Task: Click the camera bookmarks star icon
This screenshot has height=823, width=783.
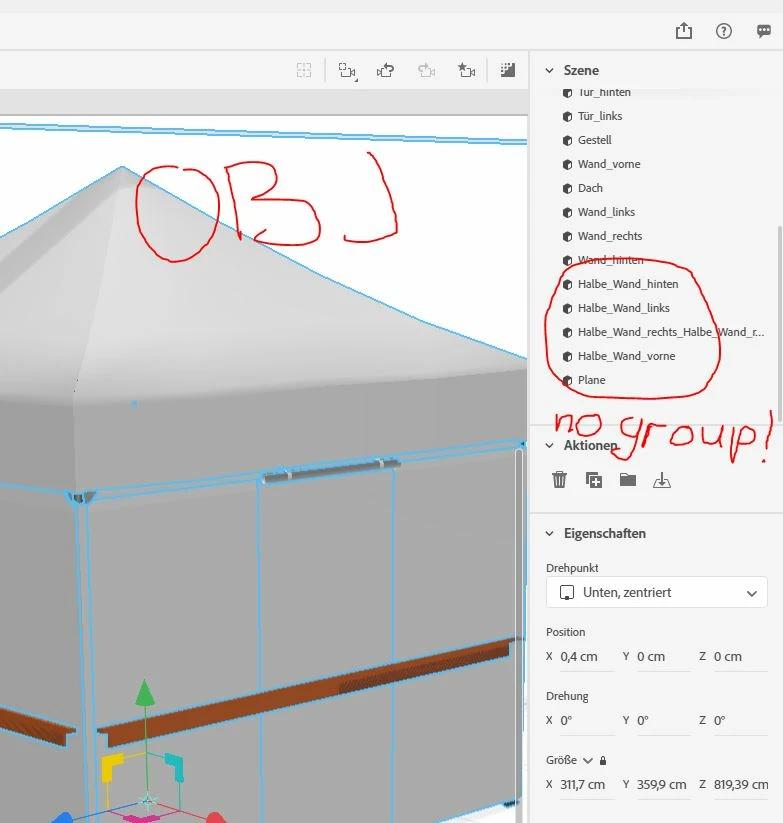Action: (466, 70)
